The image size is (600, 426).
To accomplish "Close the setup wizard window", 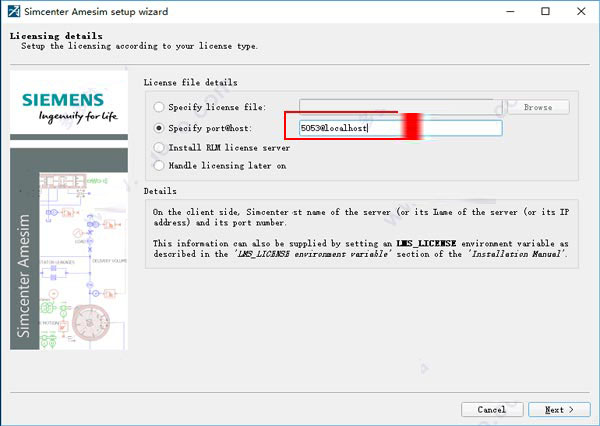I will 581,11.
